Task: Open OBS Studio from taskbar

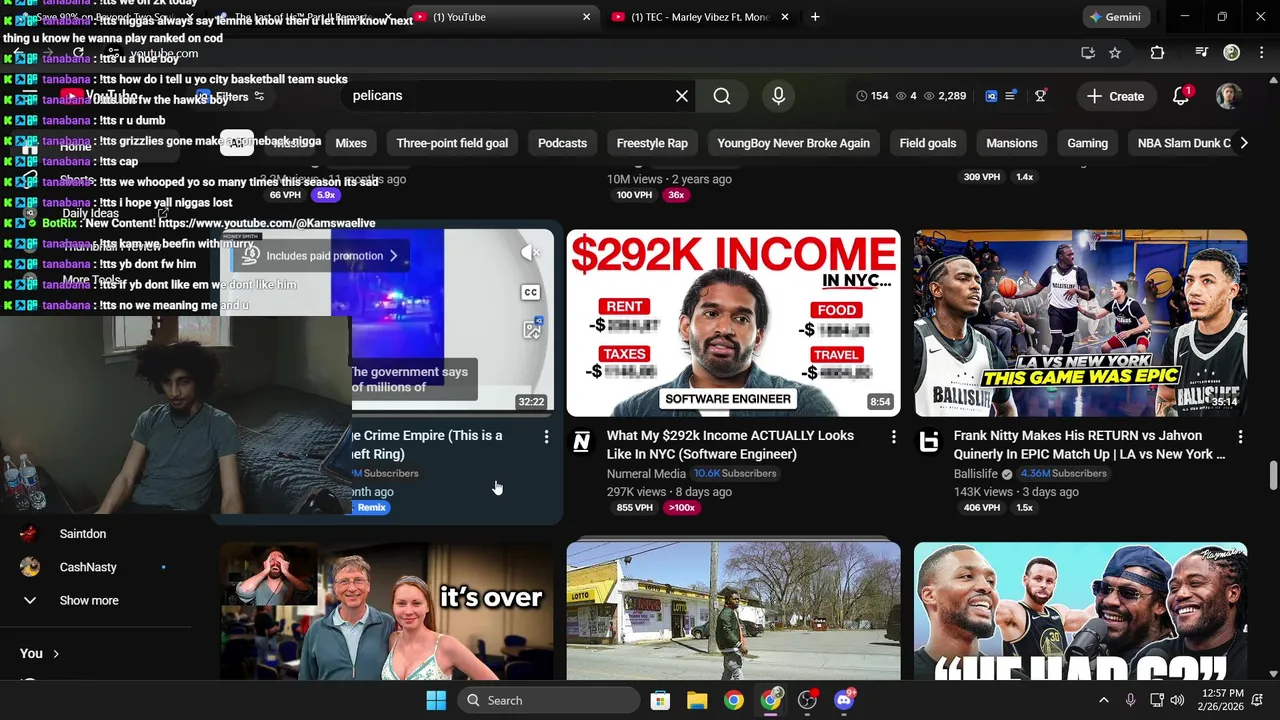Action: [x=807, y=700]
